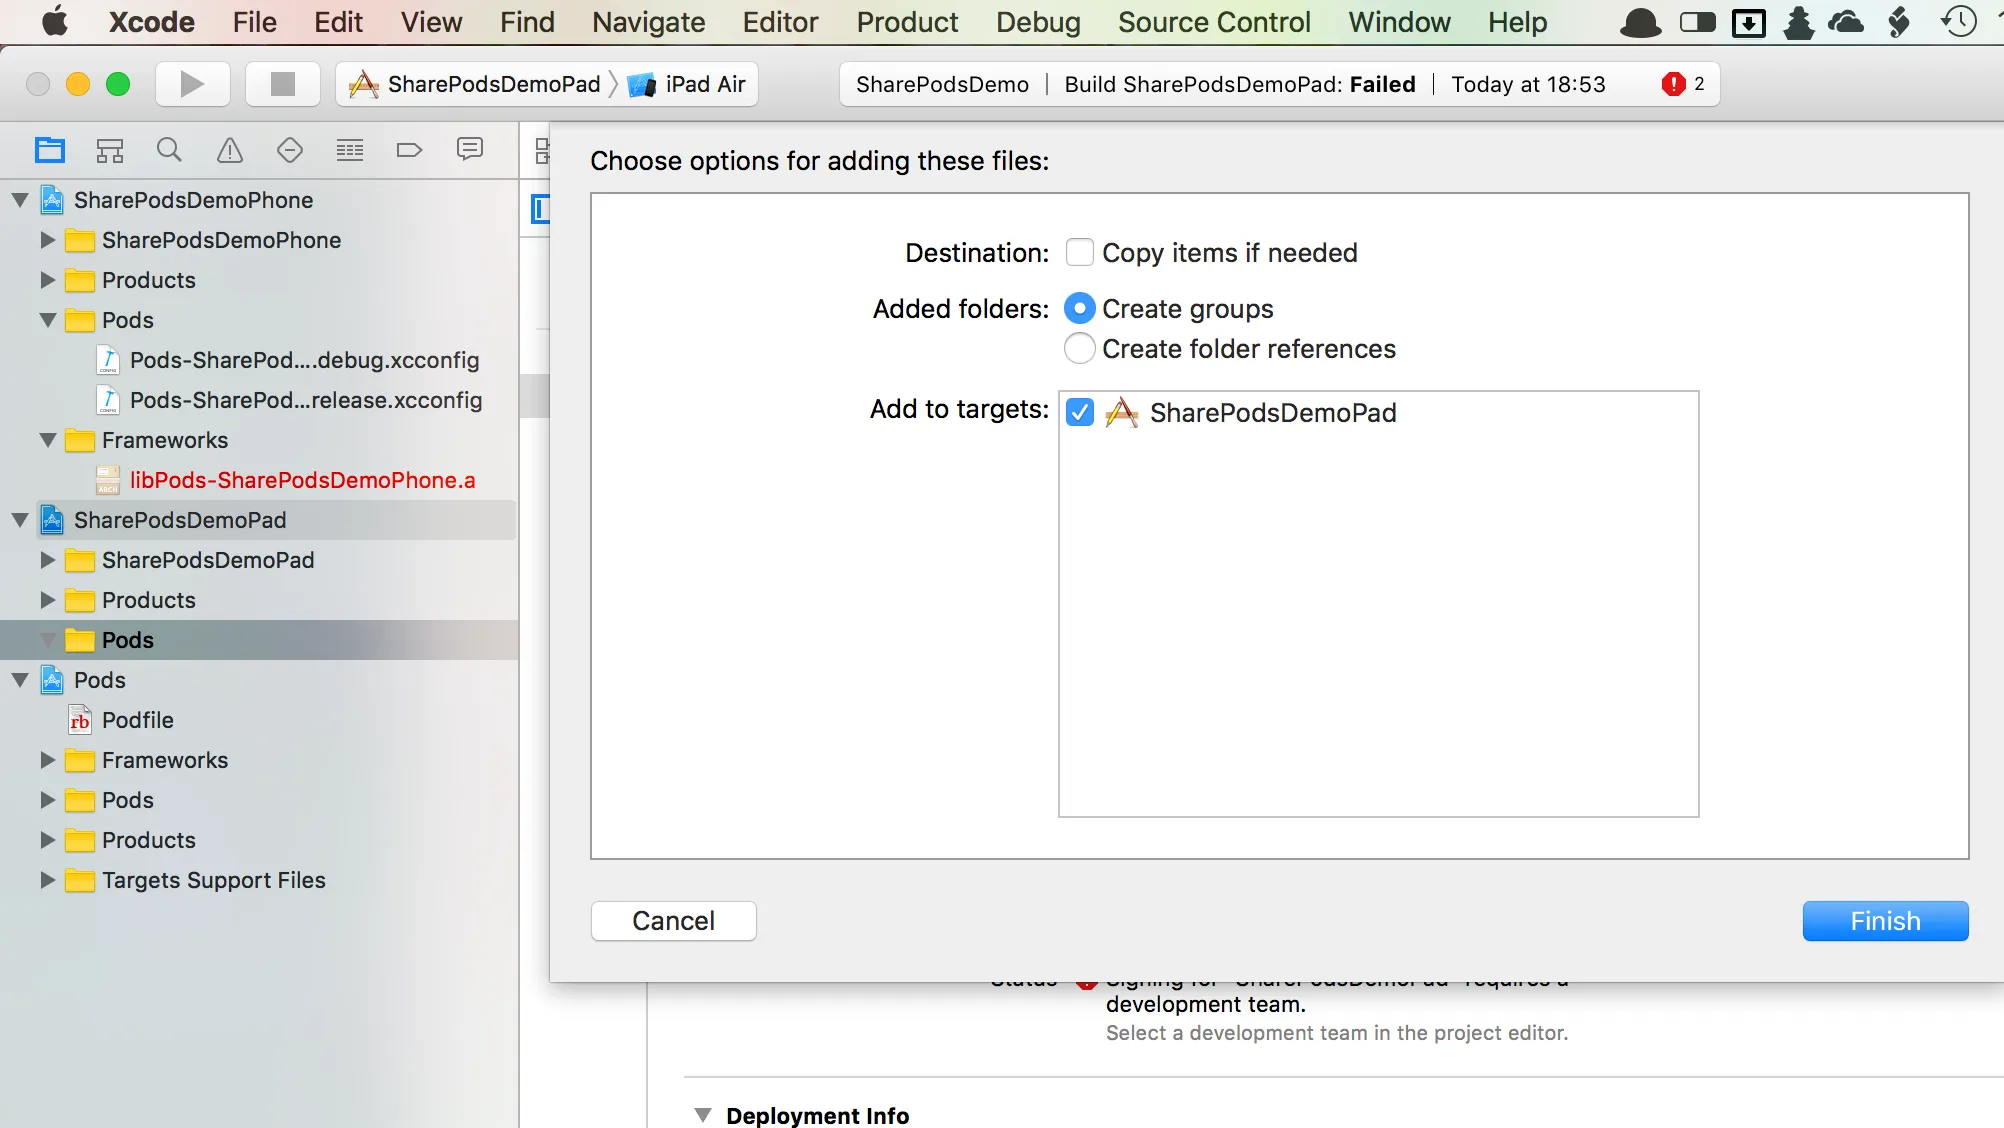Expand the SharePodsDemoPad group folder
The height and width of the screenshot is (1128, 2004).
pos(47,560)
